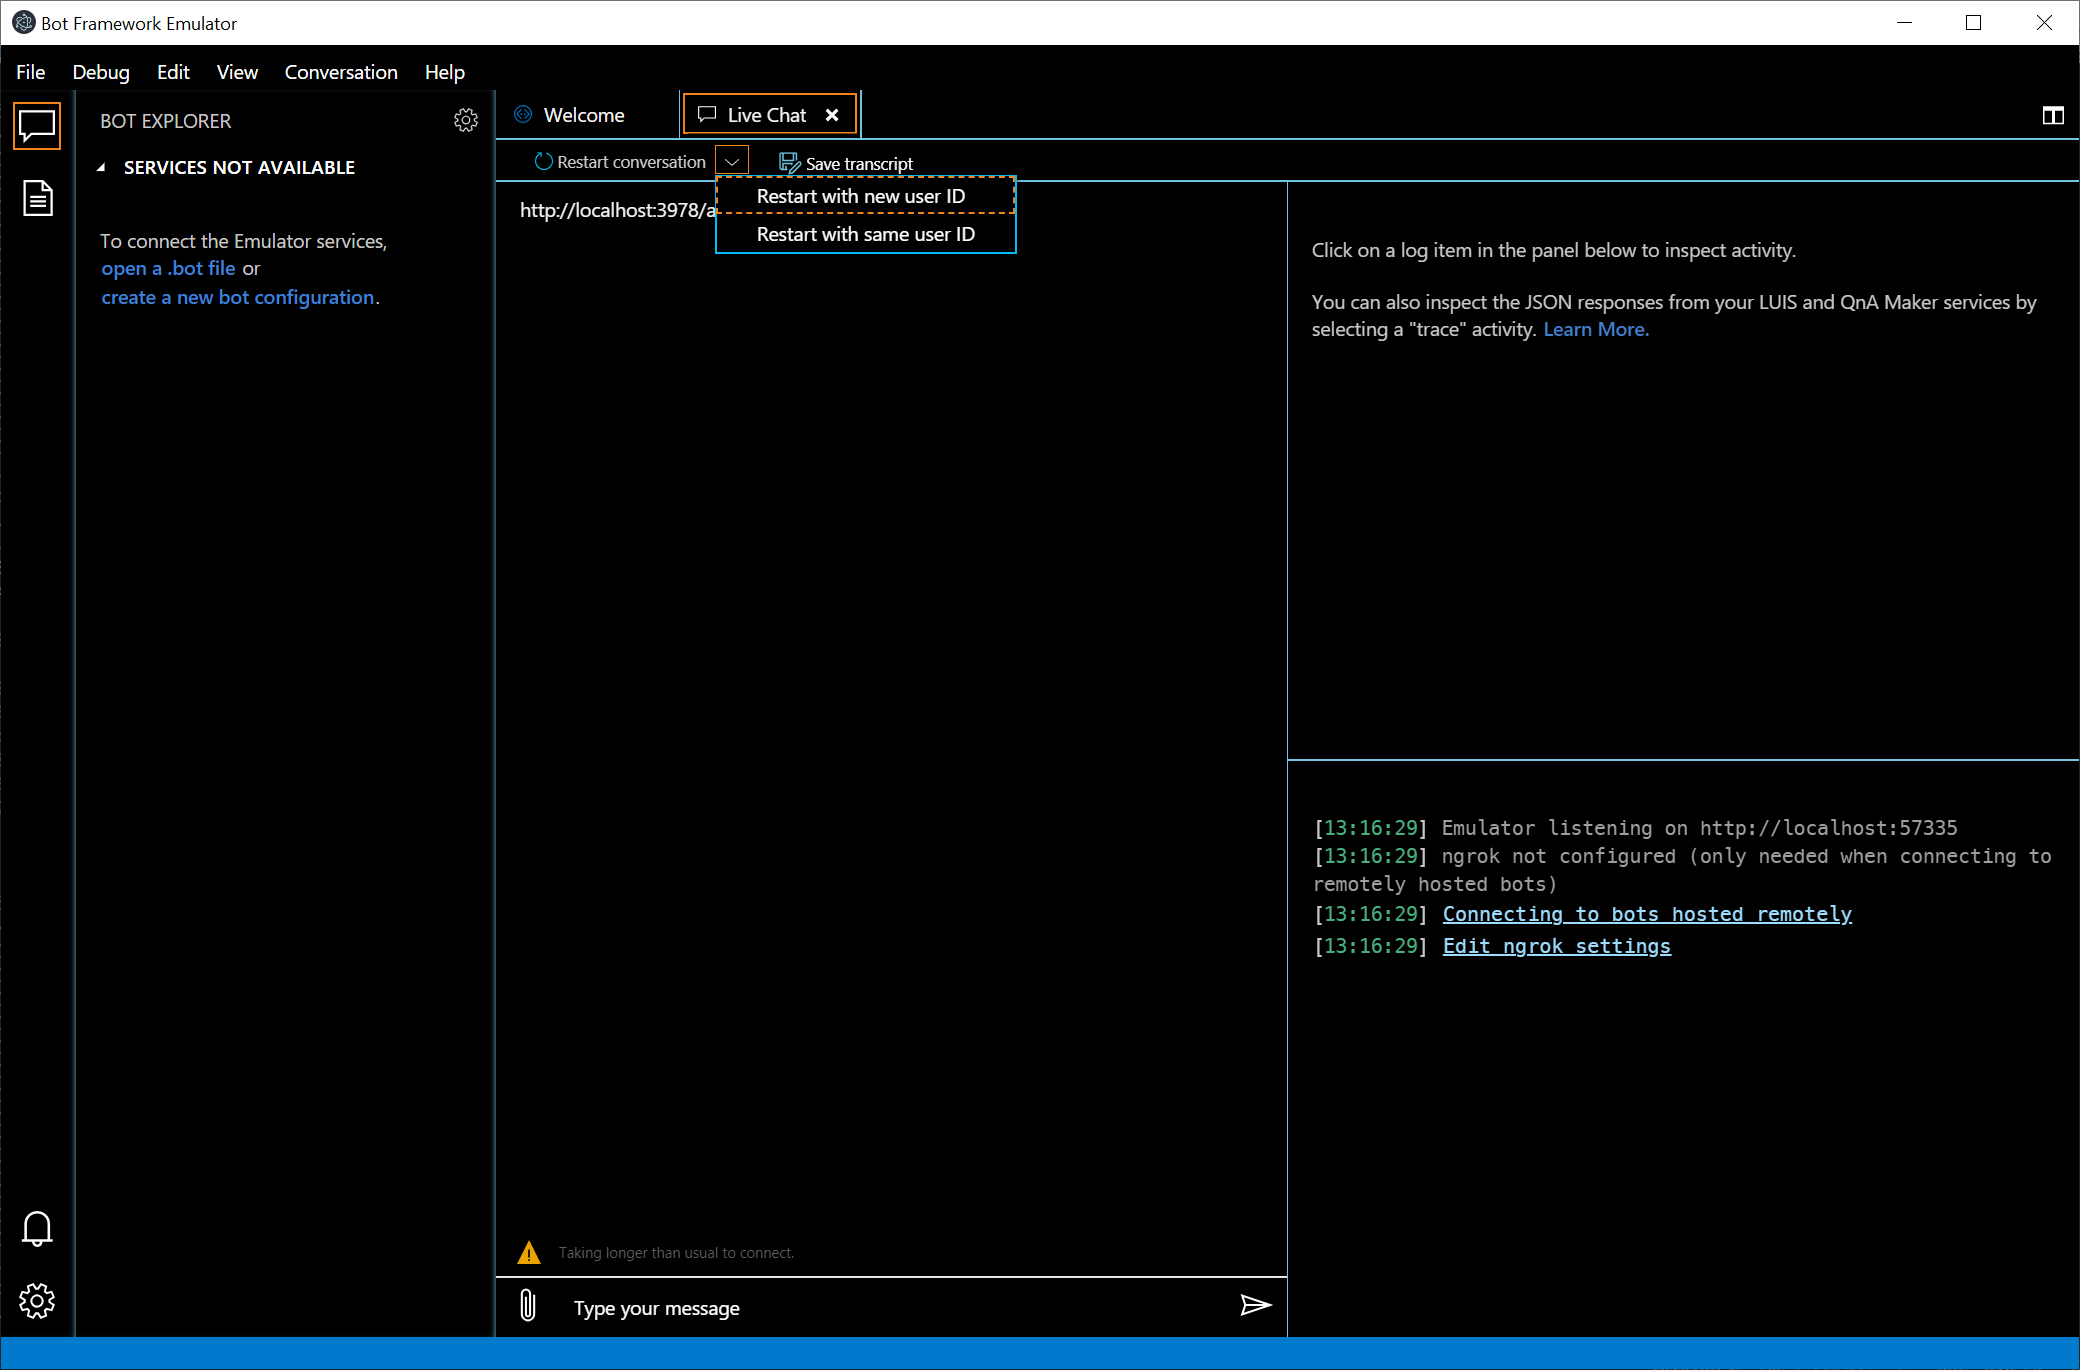The width and height of the screenshot is (2080, 1370).
Task: Open the Resources document icon in sidebar
Action: click(x=37, y=198)
